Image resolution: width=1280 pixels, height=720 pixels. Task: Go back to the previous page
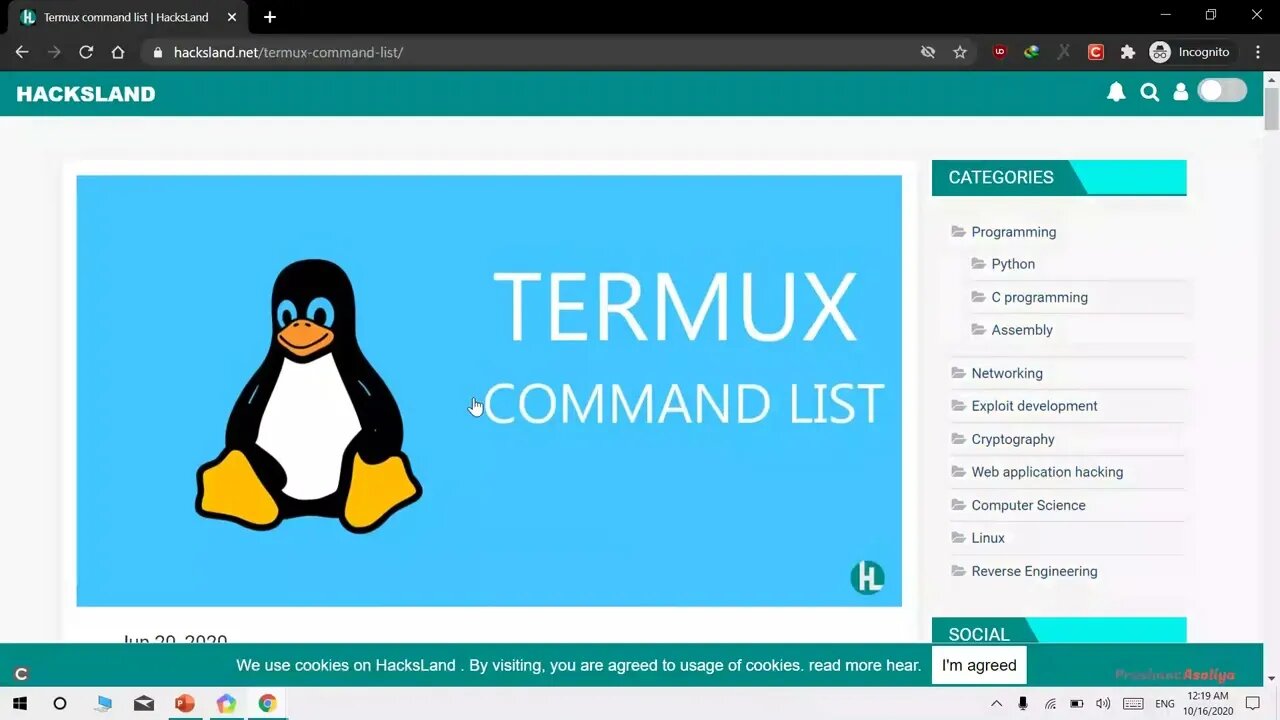[x=22, y=52]
